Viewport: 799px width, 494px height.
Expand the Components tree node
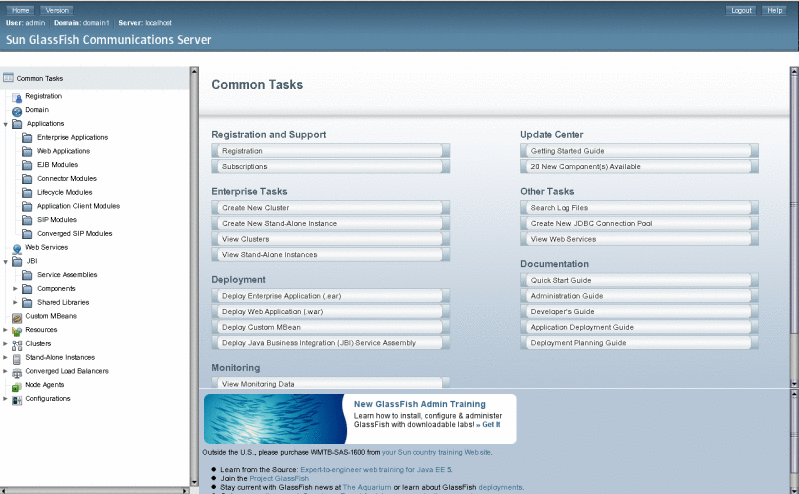coord(15,289)
